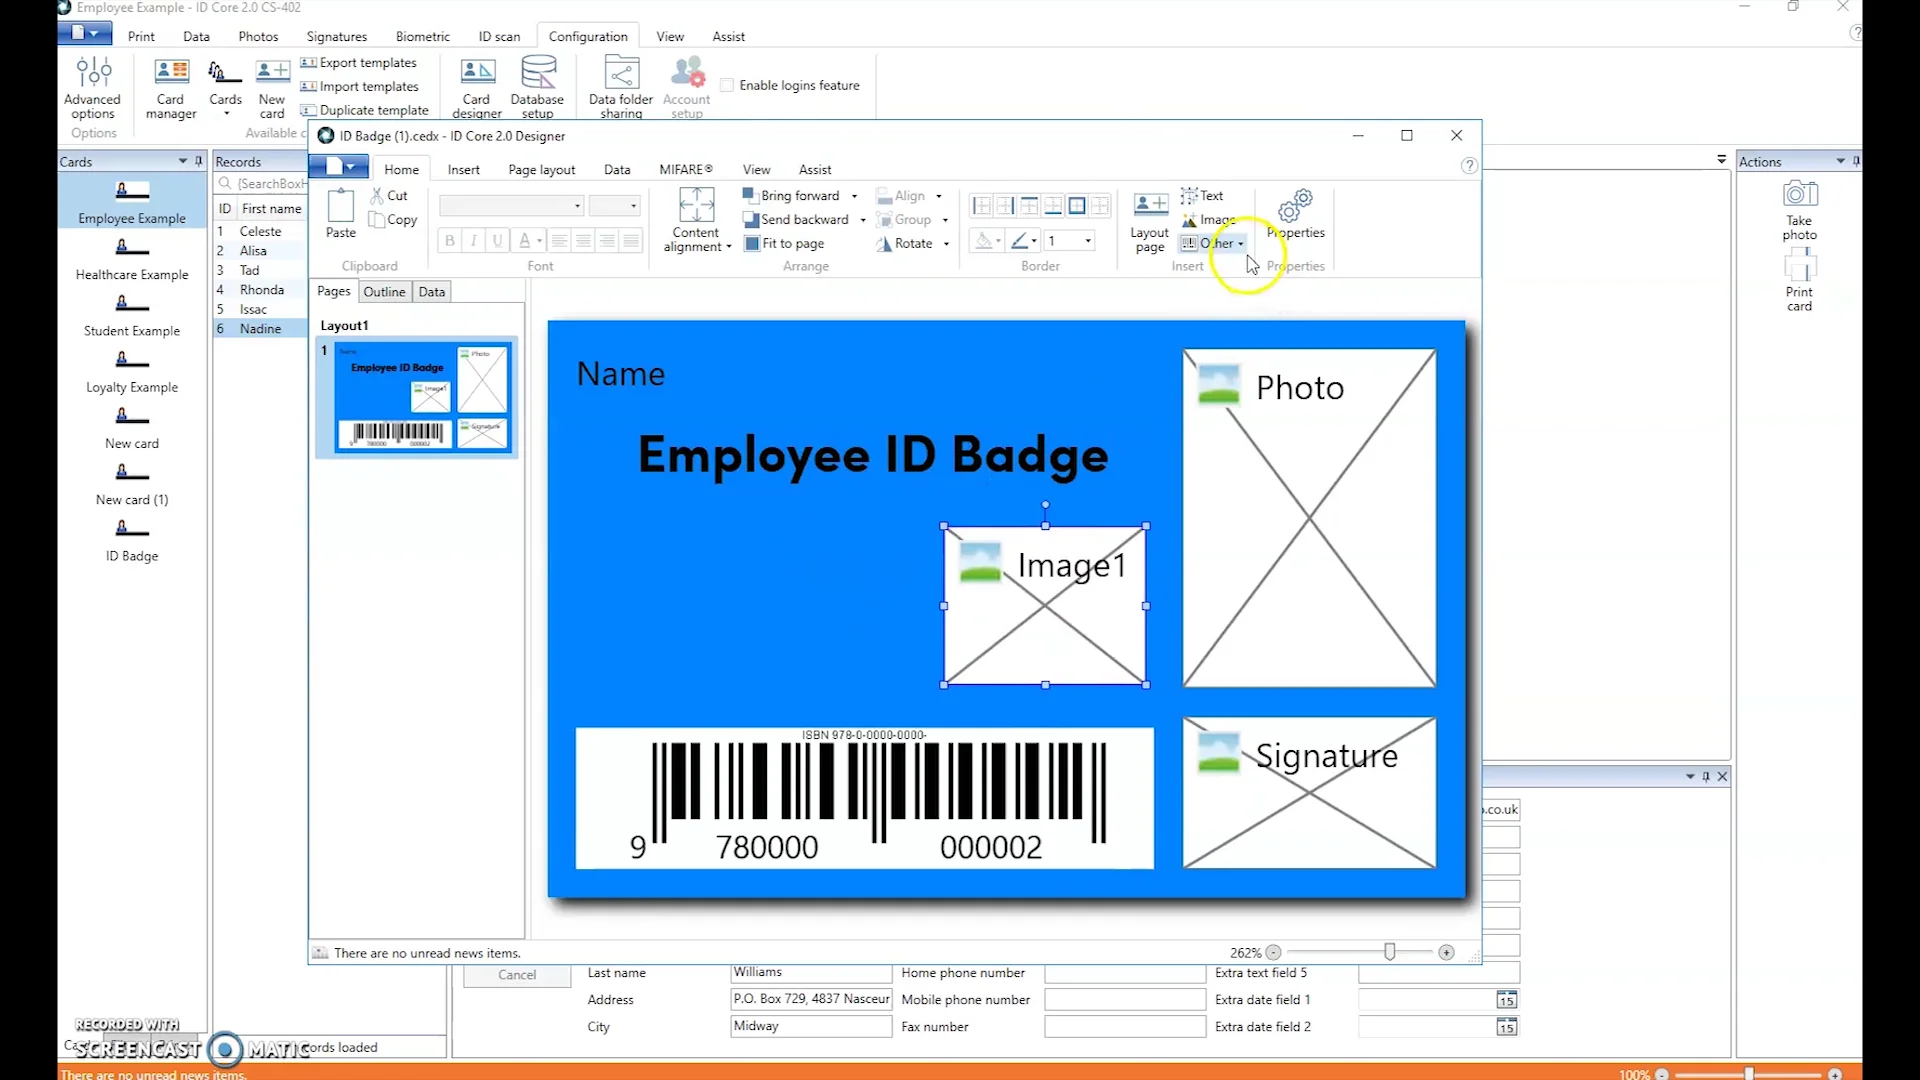1920x1080 pixels.
Task: Click Fit to page
Action: (785, 244)
